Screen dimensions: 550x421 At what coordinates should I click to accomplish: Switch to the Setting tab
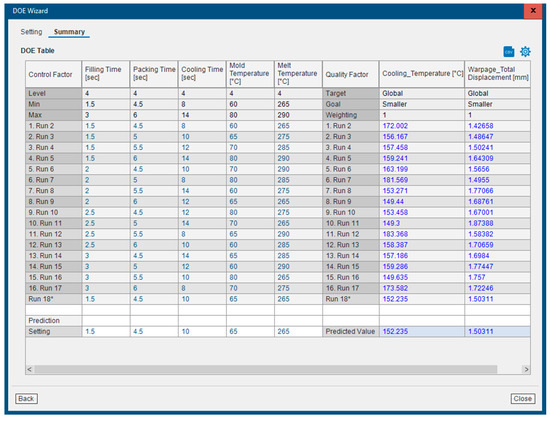tap(31, 32)
